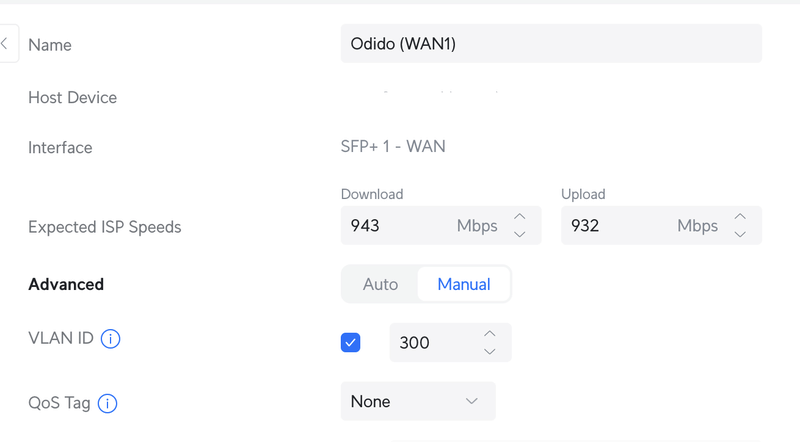
Task: Click the VLAN ID value field
Action: 430,343
